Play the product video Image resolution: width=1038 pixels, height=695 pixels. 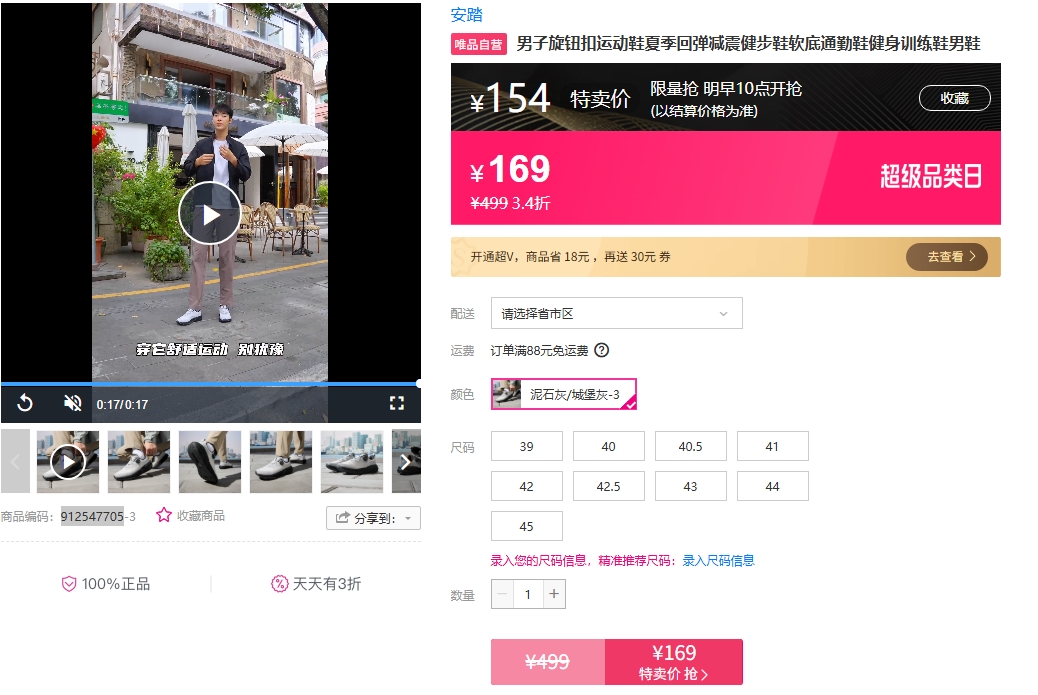[209, 214]
